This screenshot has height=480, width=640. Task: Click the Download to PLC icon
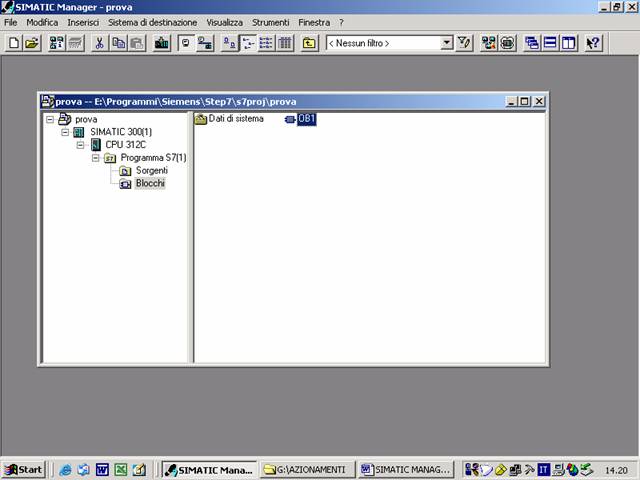[161, 43]
